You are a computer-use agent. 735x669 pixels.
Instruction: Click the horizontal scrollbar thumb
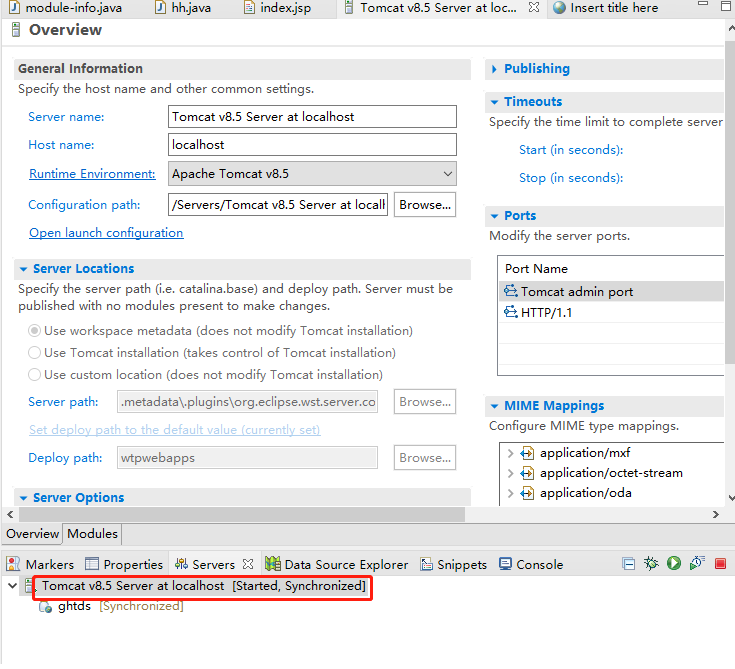pyautogui.click(x=241, y=514)
